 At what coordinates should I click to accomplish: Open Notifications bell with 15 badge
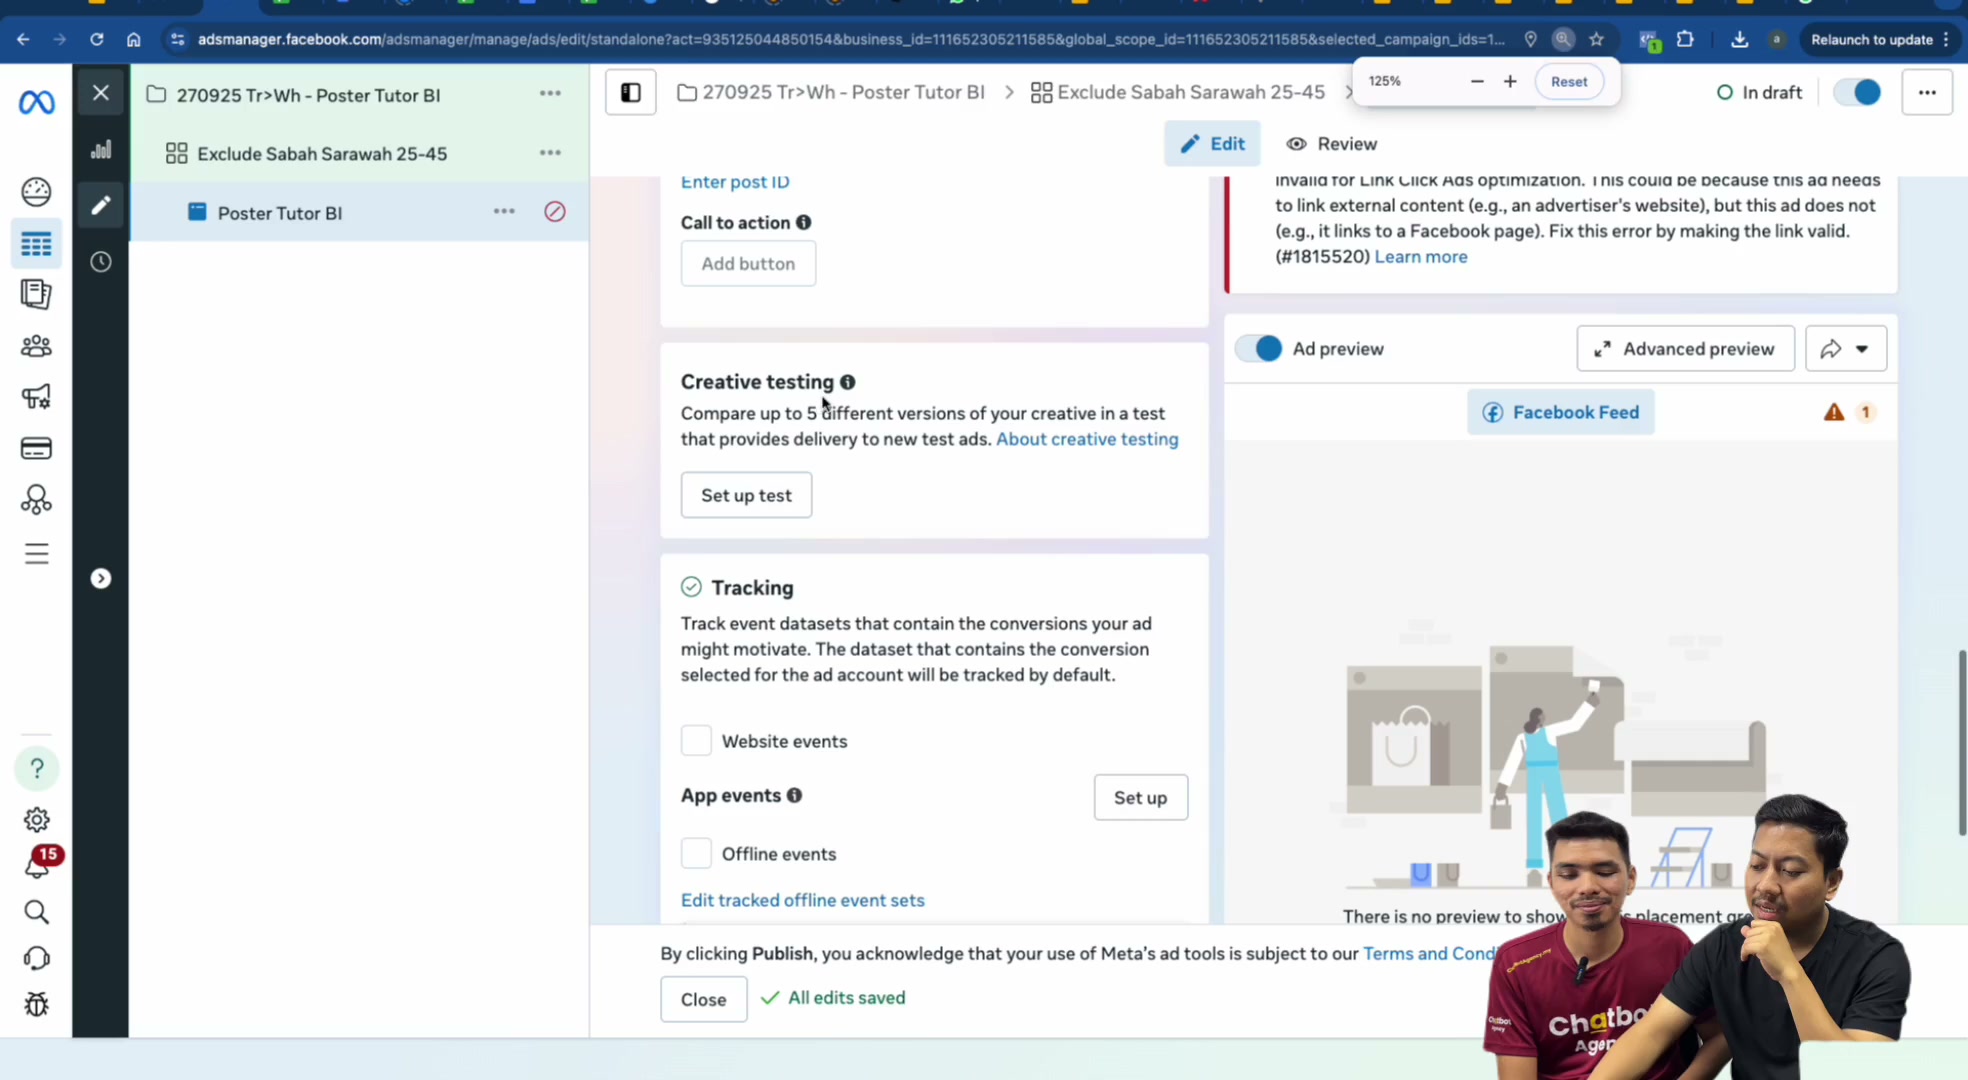click(38, 864)
